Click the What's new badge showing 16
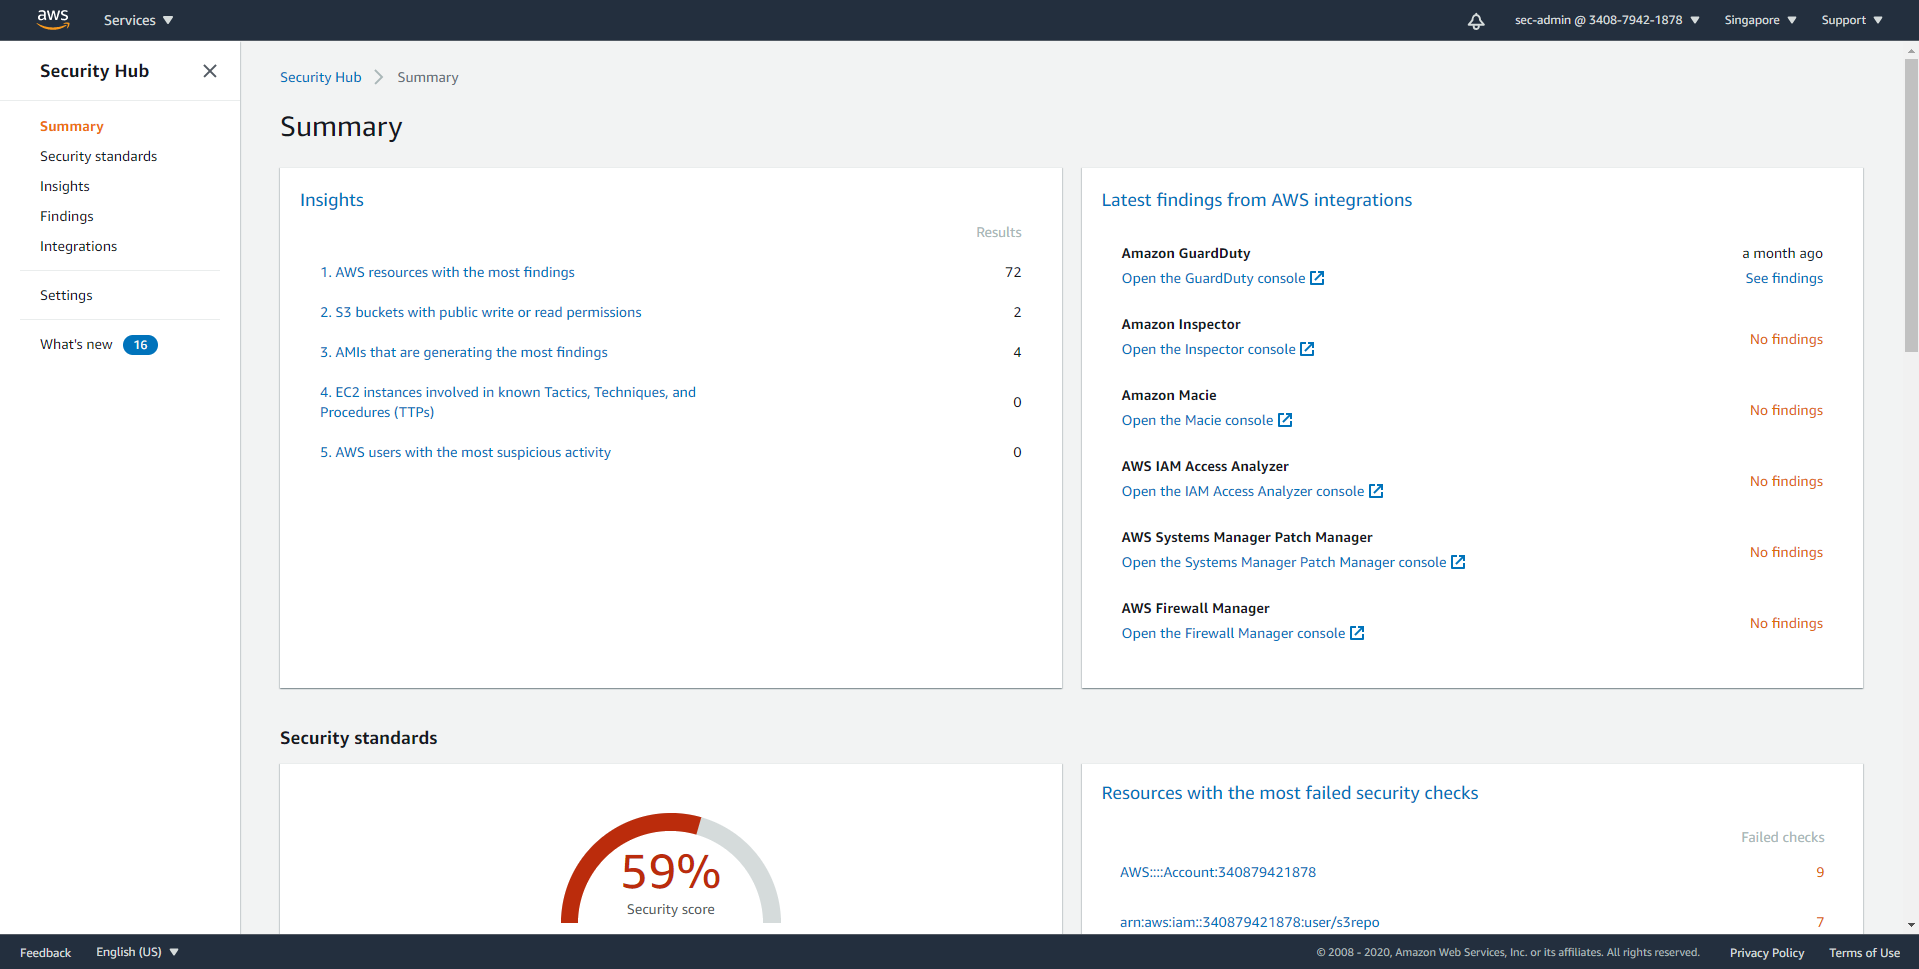 pyautogui.click(x=140, y=345)
